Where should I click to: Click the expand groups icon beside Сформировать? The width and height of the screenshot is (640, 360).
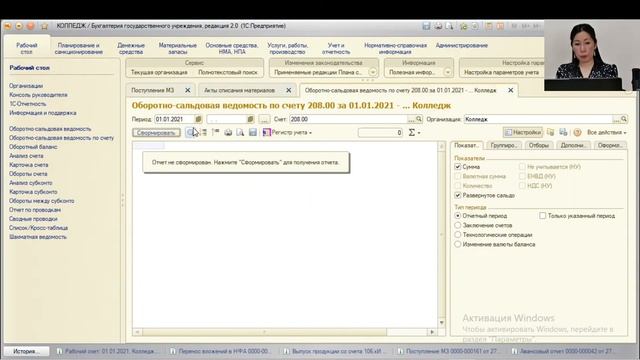(x=190, y=132)
